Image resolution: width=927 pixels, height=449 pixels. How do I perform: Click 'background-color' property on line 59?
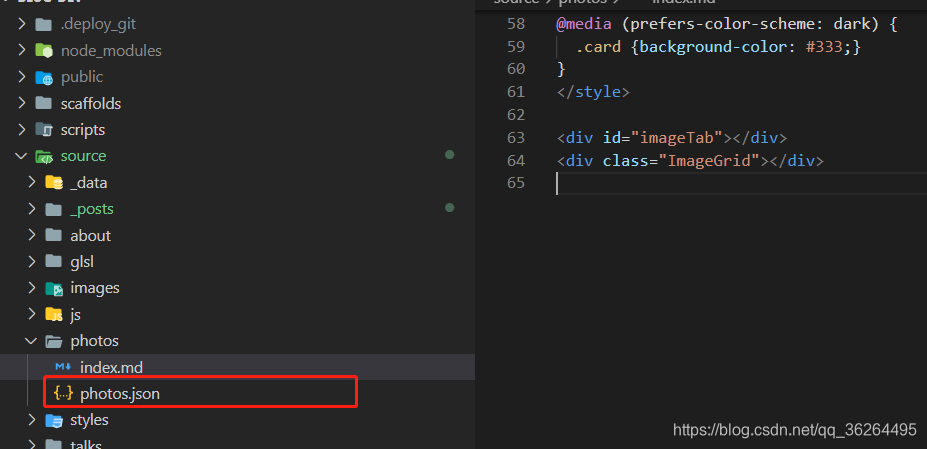pos(713,47)
